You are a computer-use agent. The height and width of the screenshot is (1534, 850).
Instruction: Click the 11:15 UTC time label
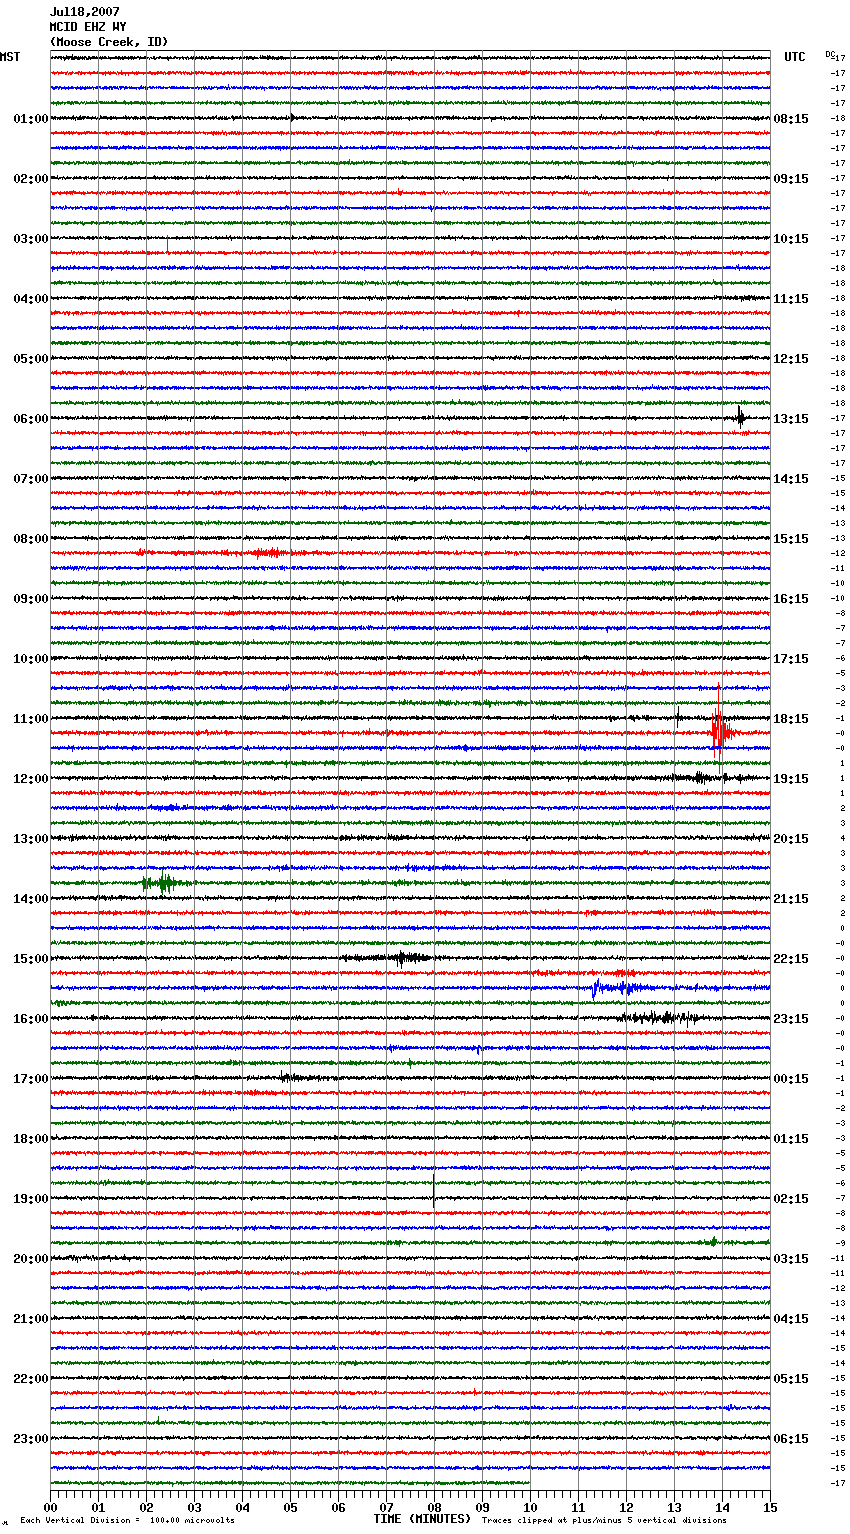[791, 299]
